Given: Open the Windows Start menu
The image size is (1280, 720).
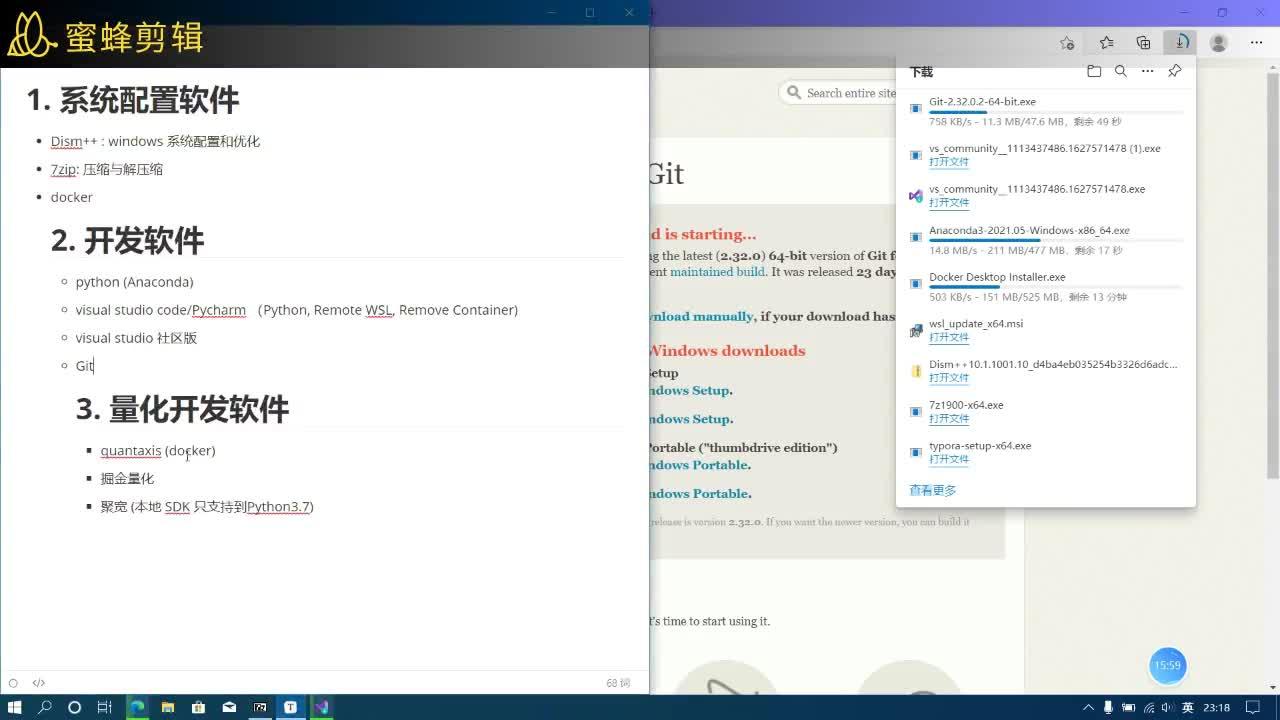Looking at the screenshot, I should pos(15,707).
